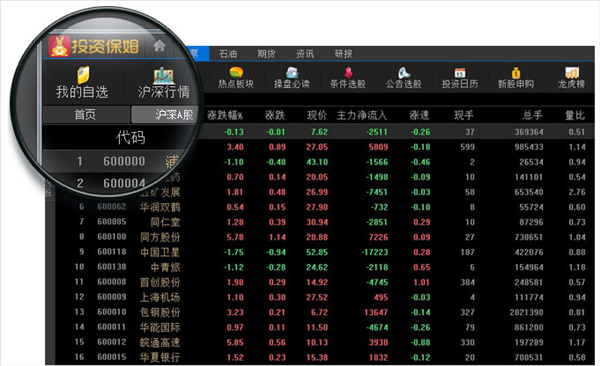Click net inflow value -17223
Image resolution: width=600 pixels, height=366 pixels.
pos(375,252)
